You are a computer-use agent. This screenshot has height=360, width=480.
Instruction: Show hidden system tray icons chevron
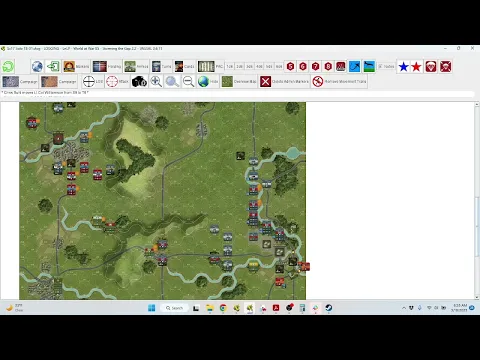click(404, 308)
